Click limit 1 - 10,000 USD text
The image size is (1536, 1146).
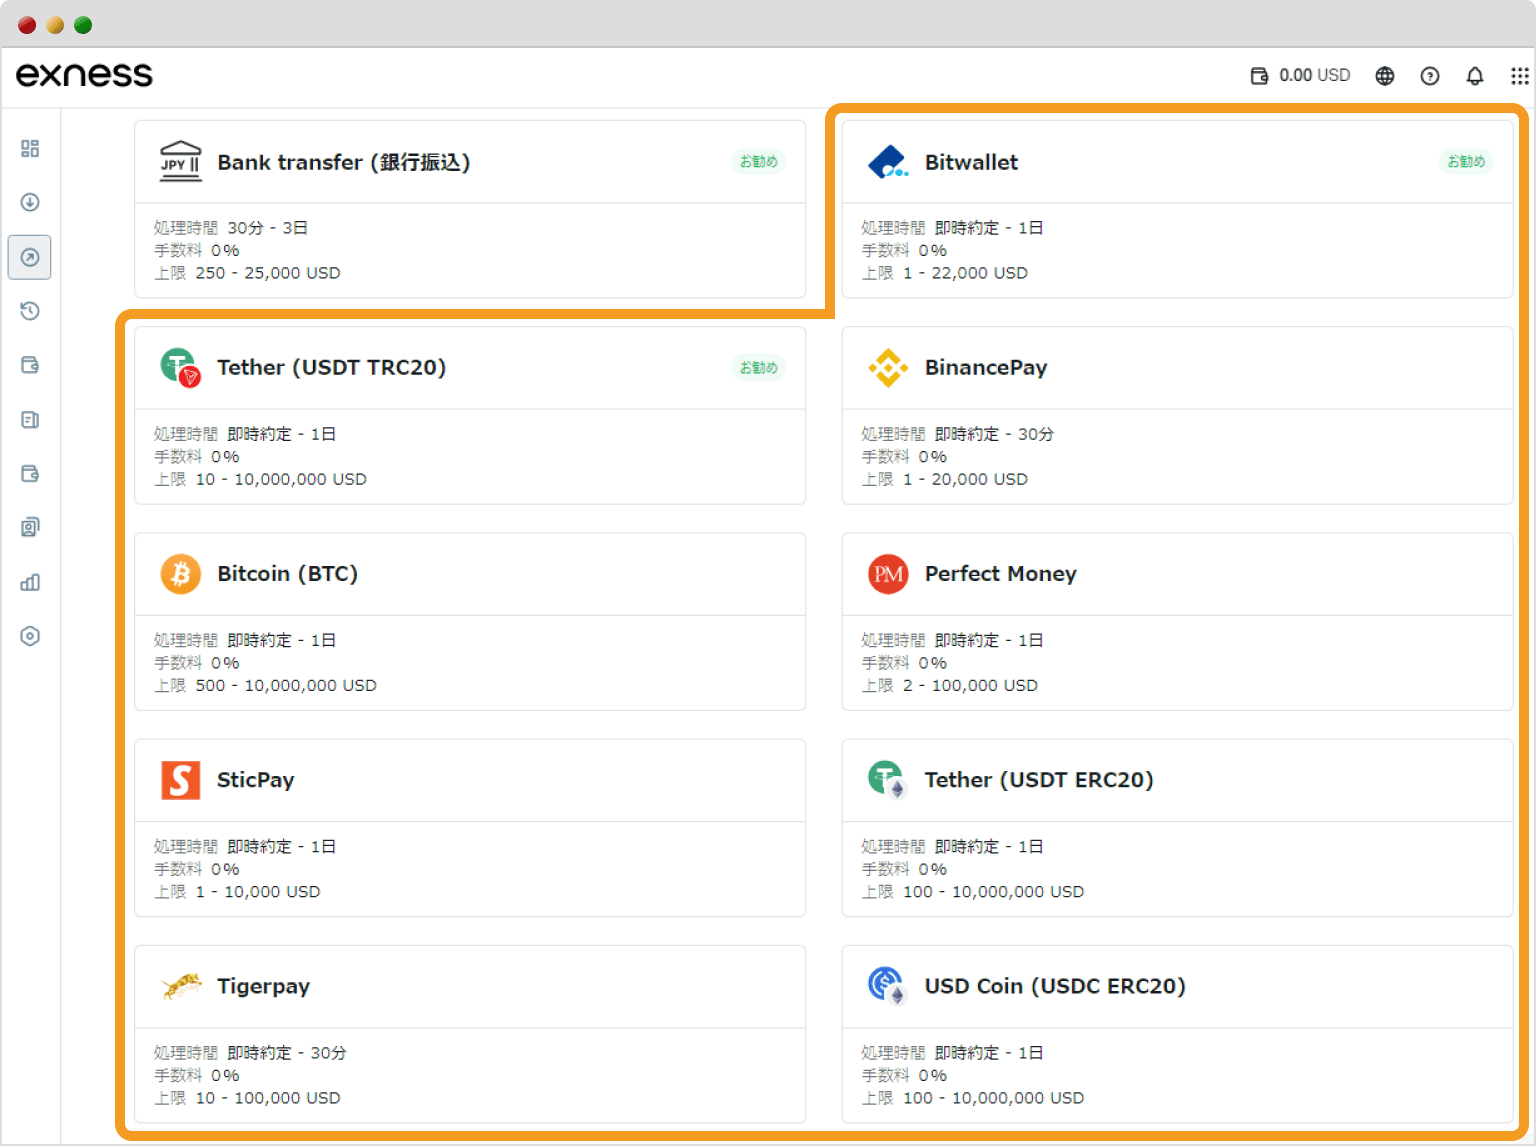pyautogui.click(x=258, y=891)
